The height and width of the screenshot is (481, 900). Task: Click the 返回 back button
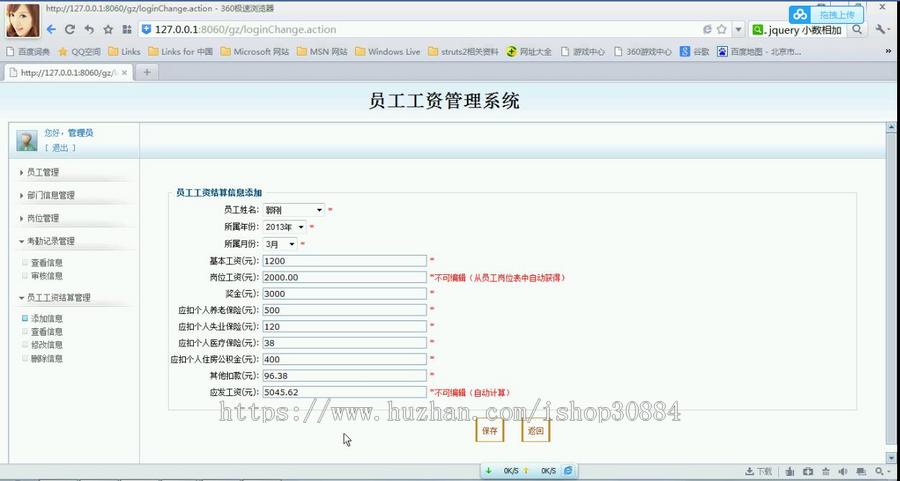pos(536,430)
